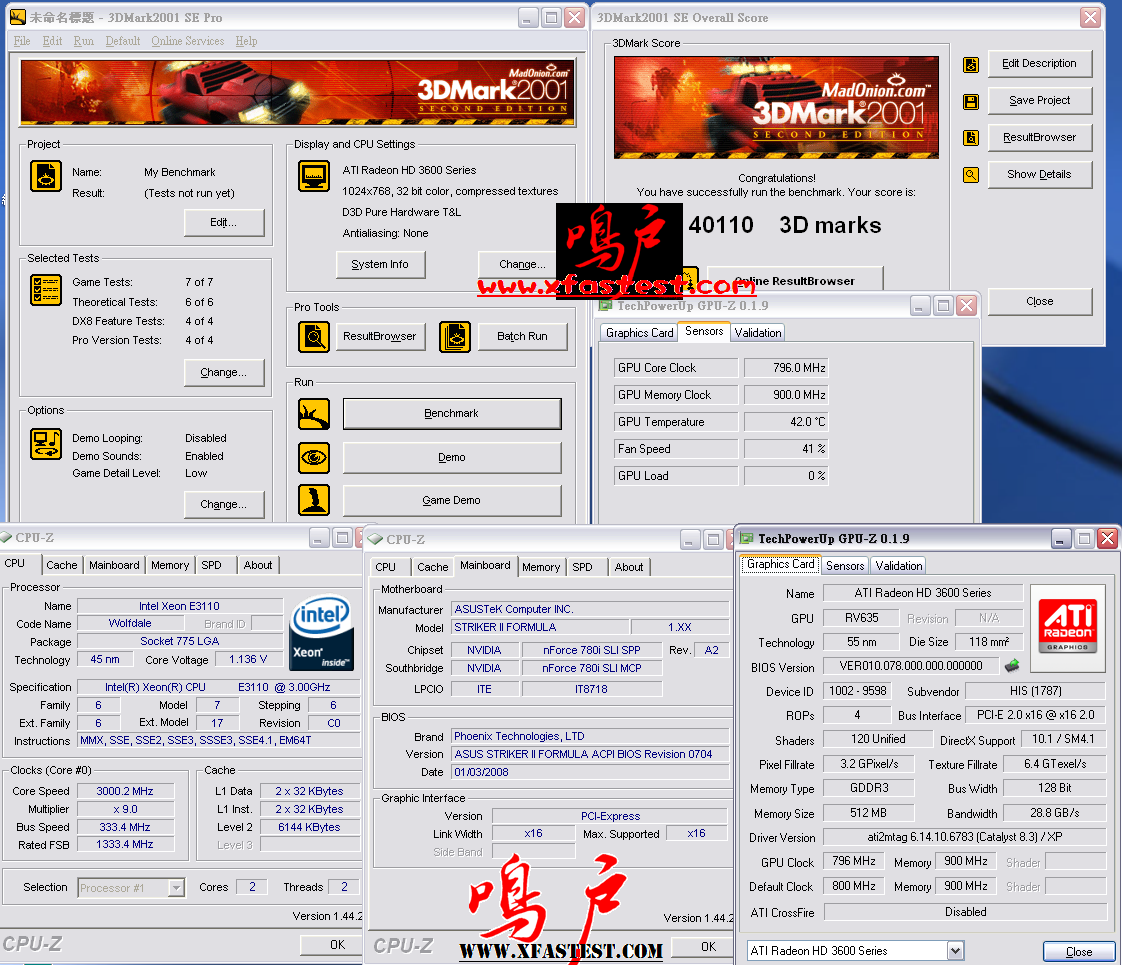Open the Online Services menu
This screenshot has height=965, width=1122.
pyautogui.click(x=187, y=41)
